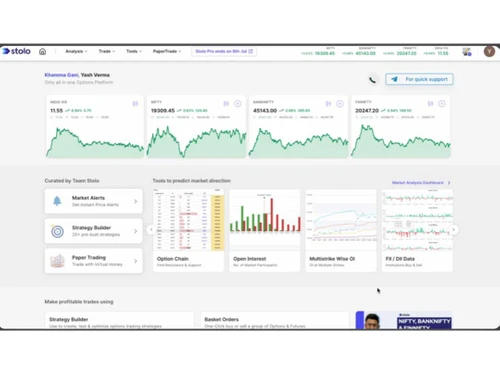The width and height of the screenshot is (500, 375).
Task: Click the Curated by Team Stolo heading
Action: (72, 181)
